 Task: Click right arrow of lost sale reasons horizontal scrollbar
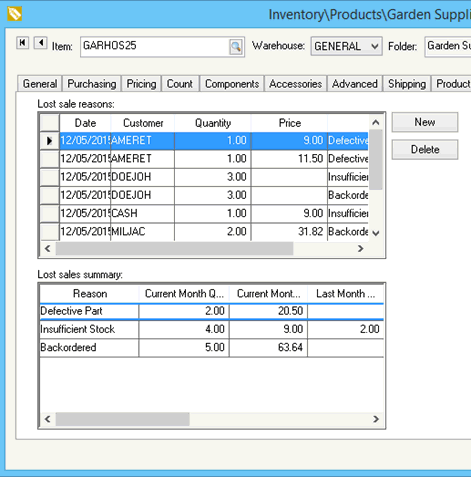360,248
